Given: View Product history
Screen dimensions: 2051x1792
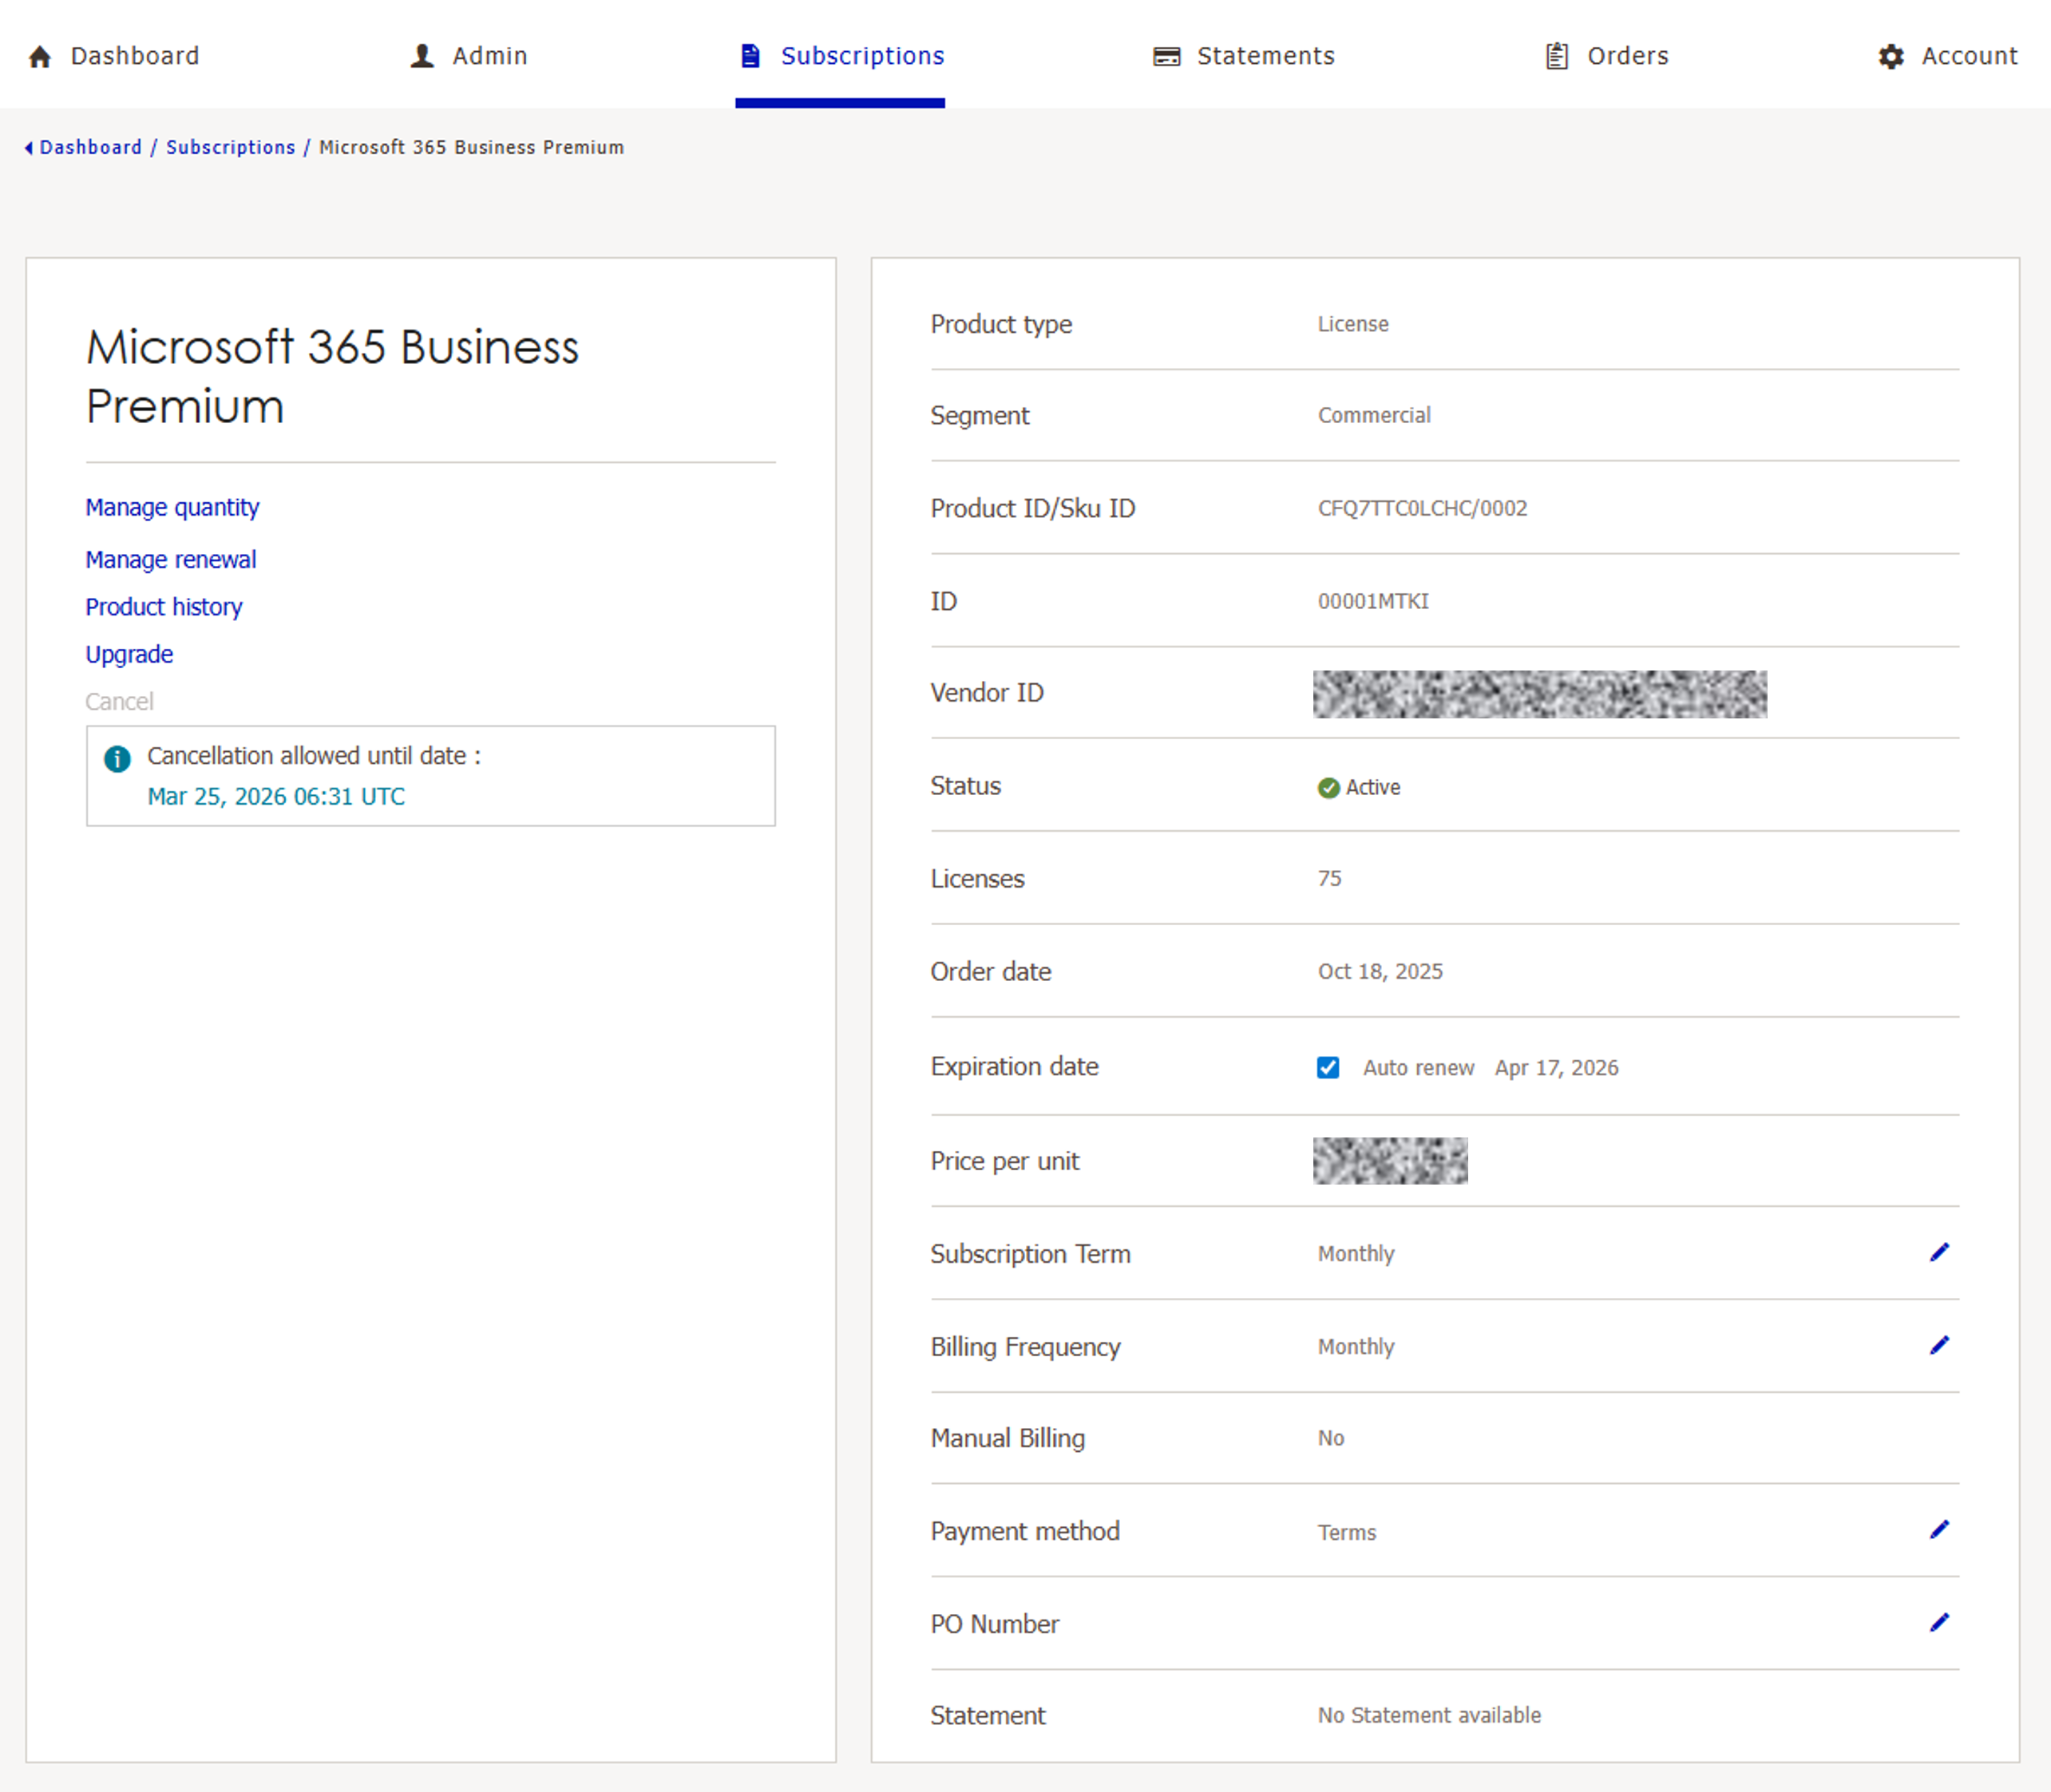Looking at the screenshot, I should point(163,607).
